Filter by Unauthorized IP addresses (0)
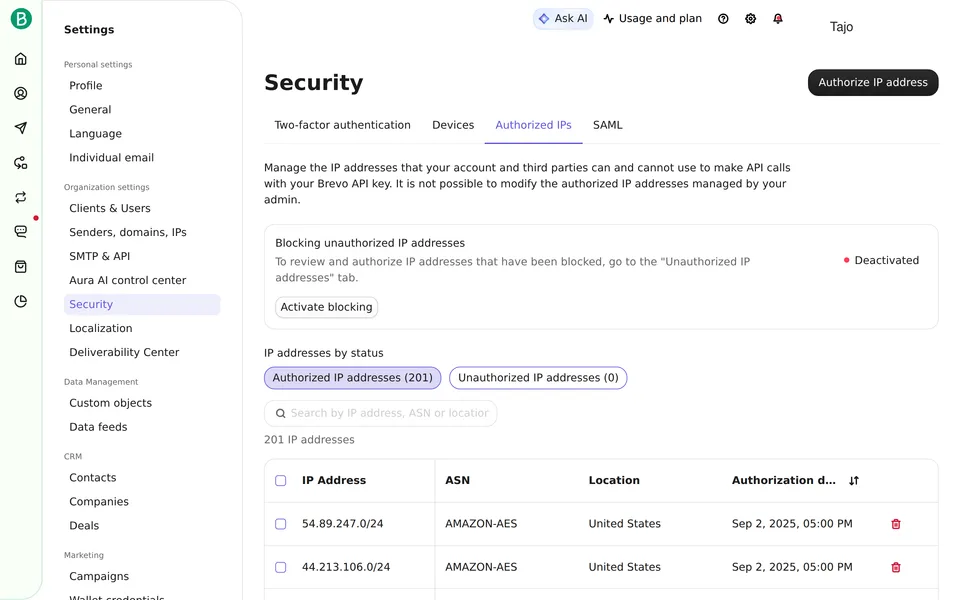960x600 pixels. coord(538,378)
